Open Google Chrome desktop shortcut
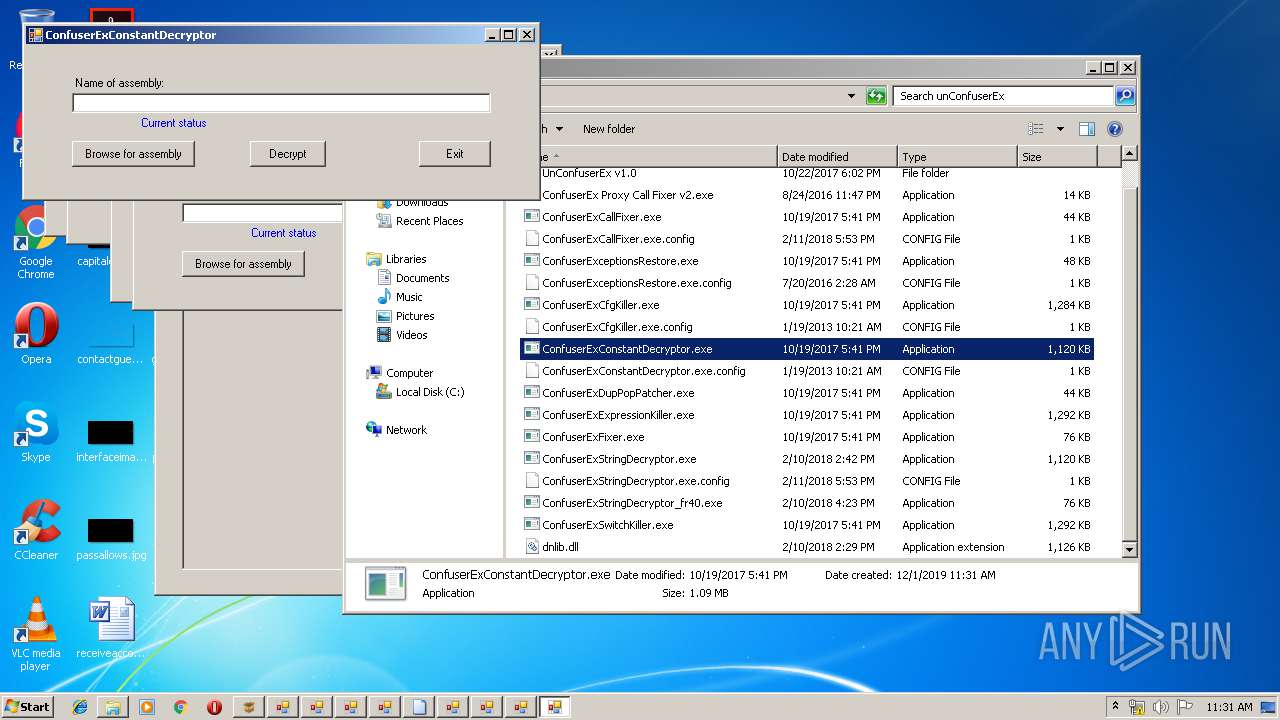Screen dimensions: 1280x720 pyautogui.click(x=36, y=242)
